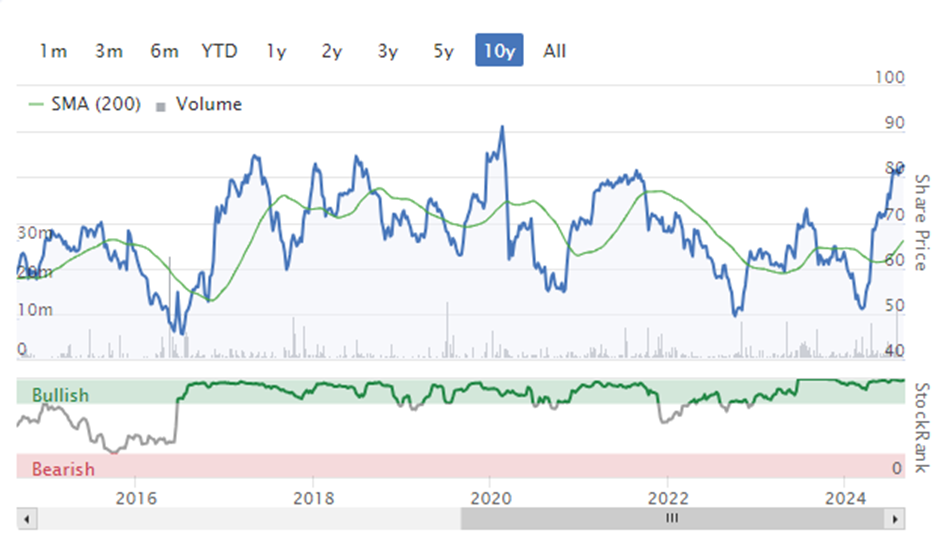This screenshot has height=539, width=940.
Task: Select the 6m time range
Action: pos(164,51)
